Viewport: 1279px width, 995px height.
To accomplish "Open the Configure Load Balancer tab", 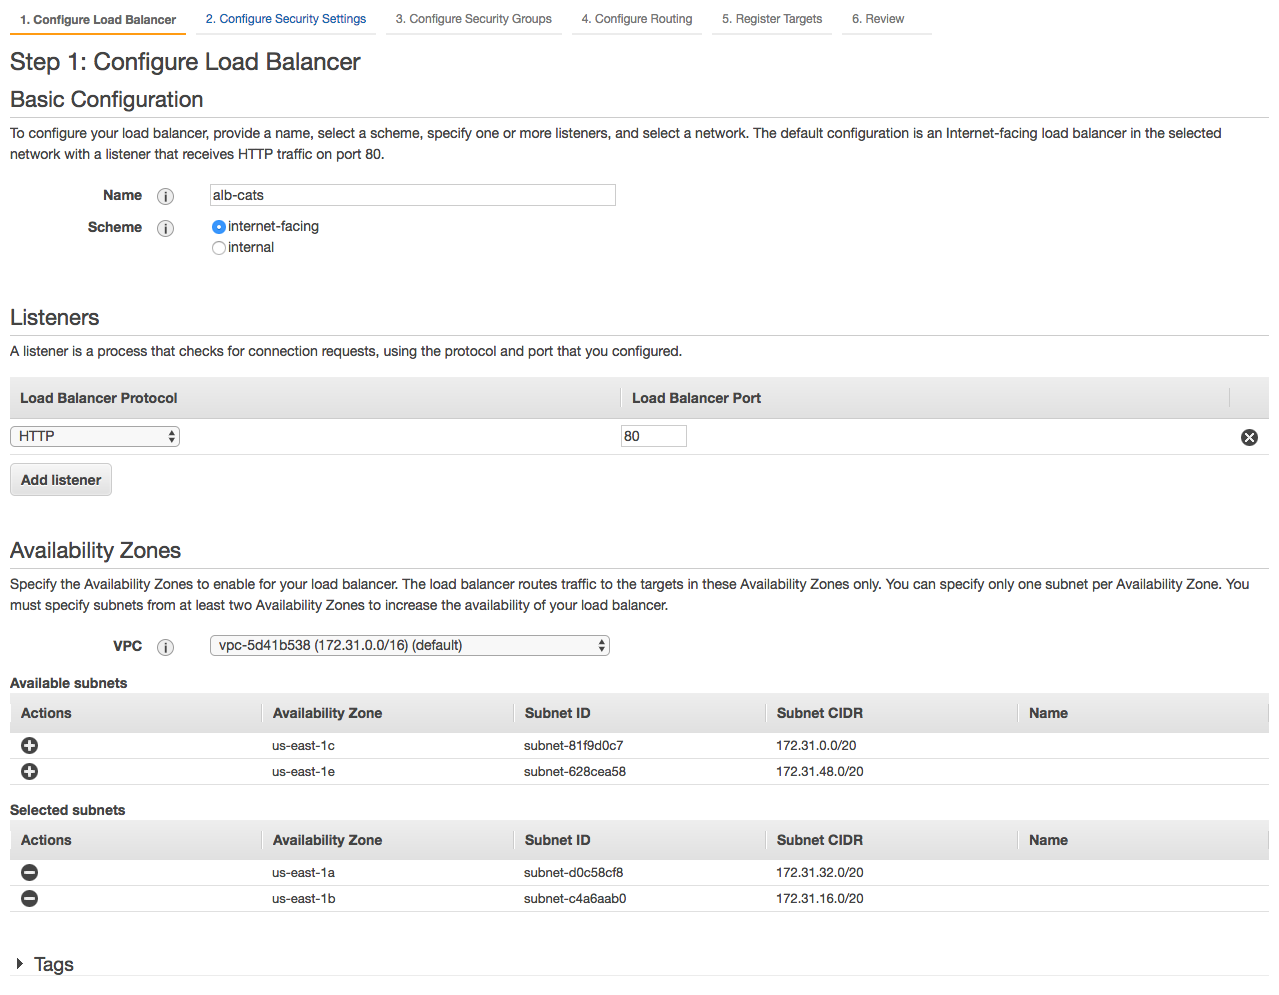I will (x=98, y=19).
